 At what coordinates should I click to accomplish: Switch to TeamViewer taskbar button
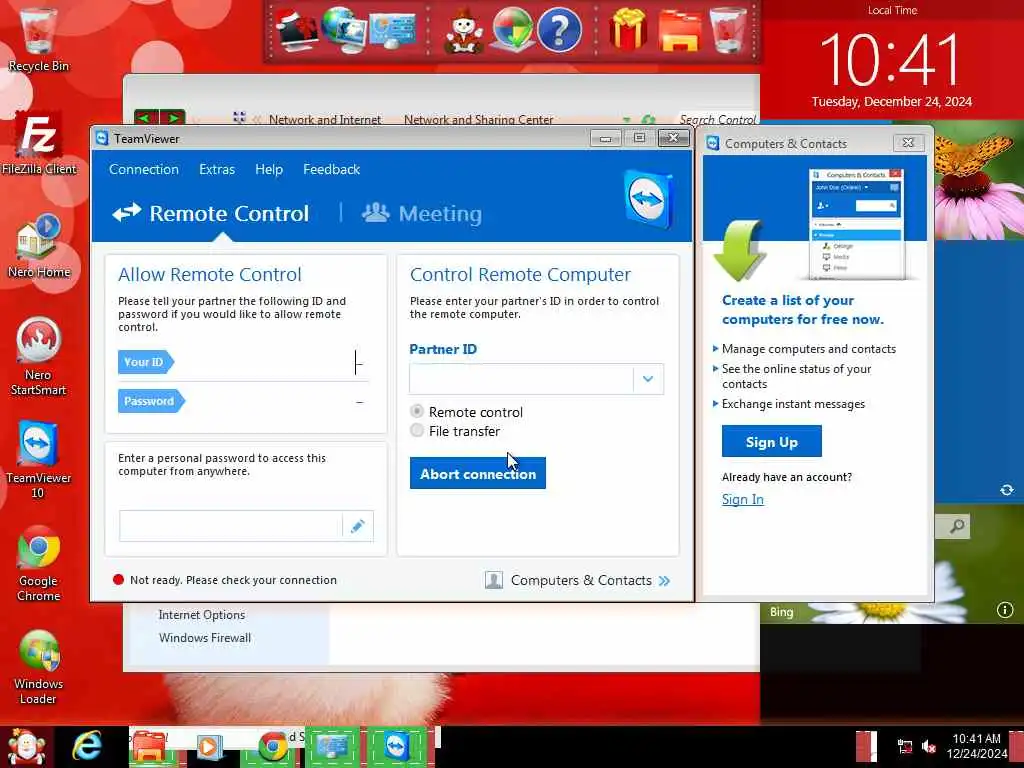397,747
